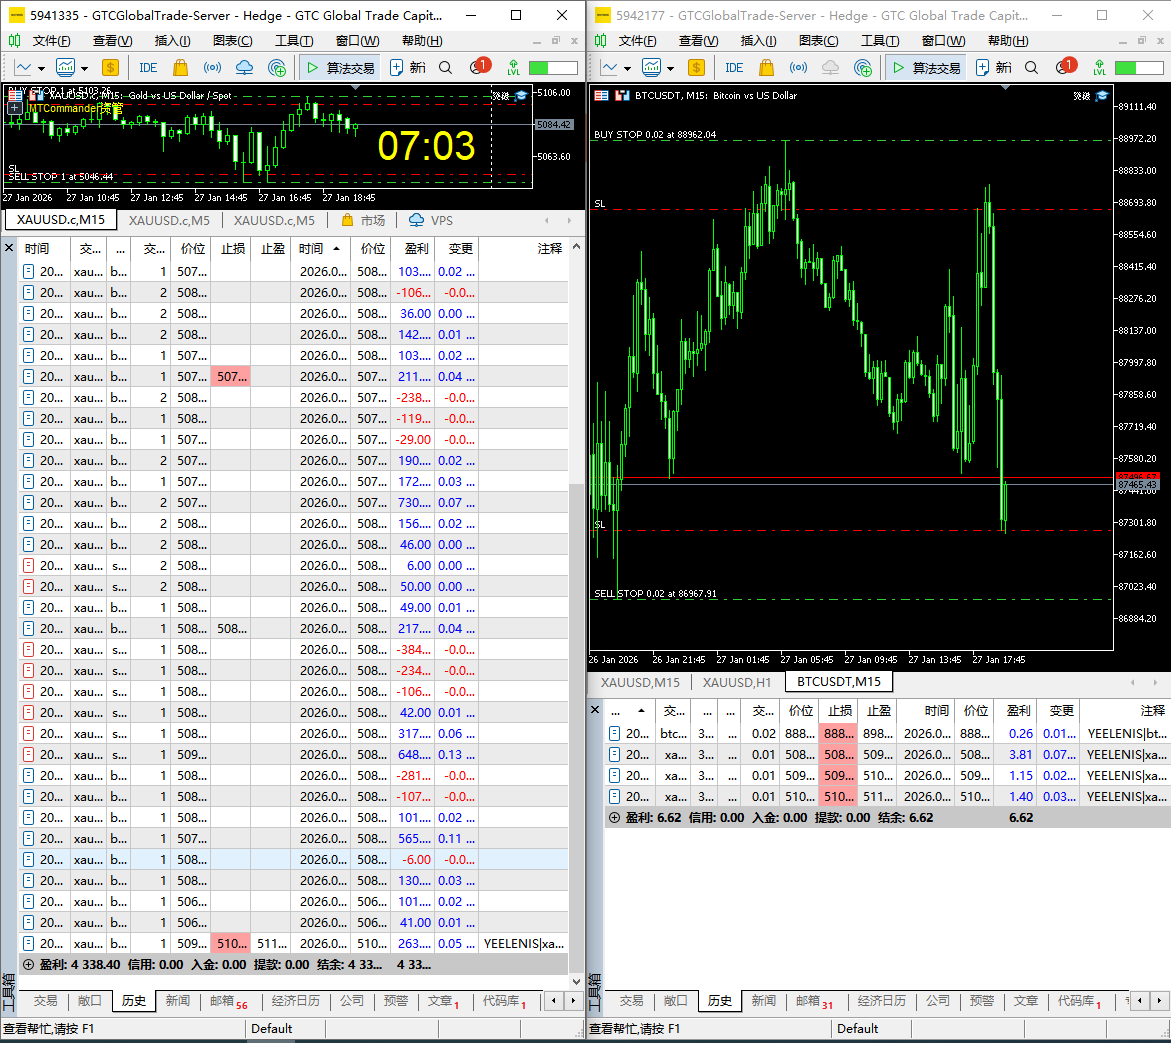Toggle 算法交易 in 5941335 window
The height and width of the screenshot is (1043, 1171).
pyautogui.click(x=341, y=68)
